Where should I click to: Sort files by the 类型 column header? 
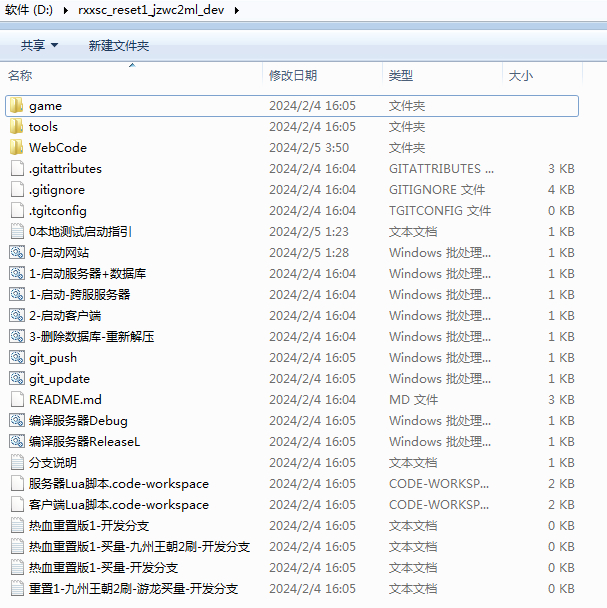click(443, 75)
